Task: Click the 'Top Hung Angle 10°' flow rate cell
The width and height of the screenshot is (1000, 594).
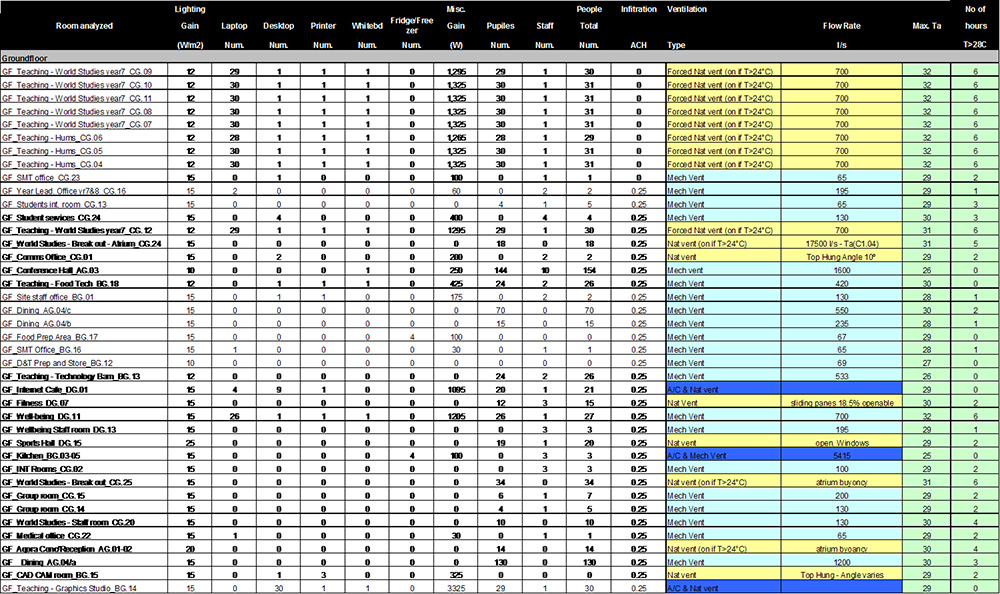Action: [x=841, y=257]
